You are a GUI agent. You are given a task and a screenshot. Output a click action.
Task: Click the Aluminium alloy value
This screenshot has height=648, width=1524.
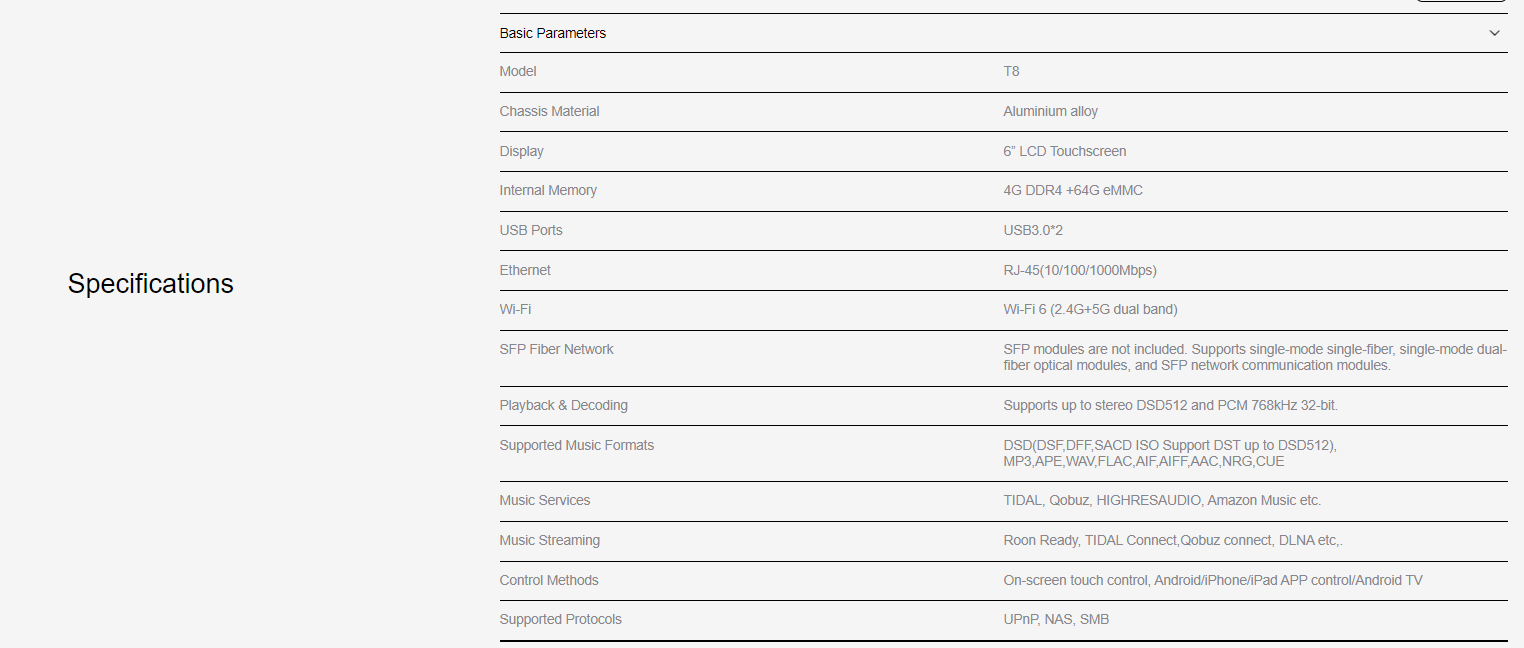[x=1050, y=111]
